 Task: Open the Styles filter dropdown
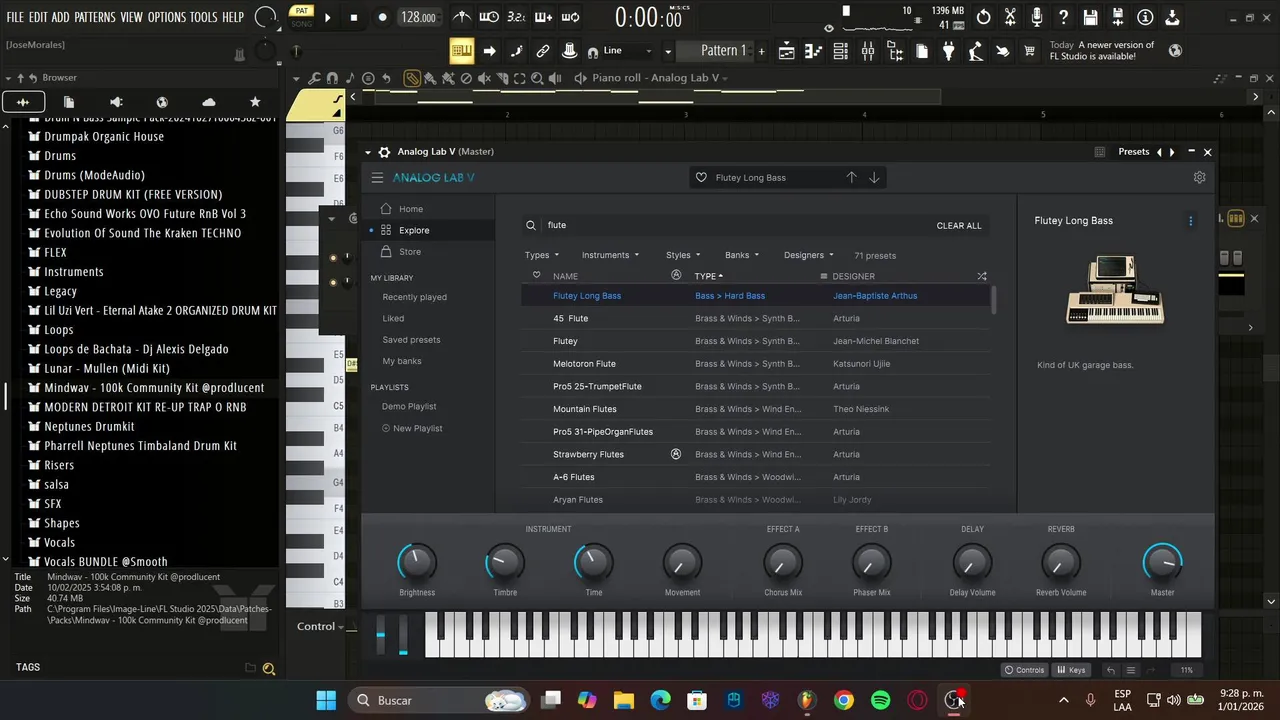click(x=683, y=255)
